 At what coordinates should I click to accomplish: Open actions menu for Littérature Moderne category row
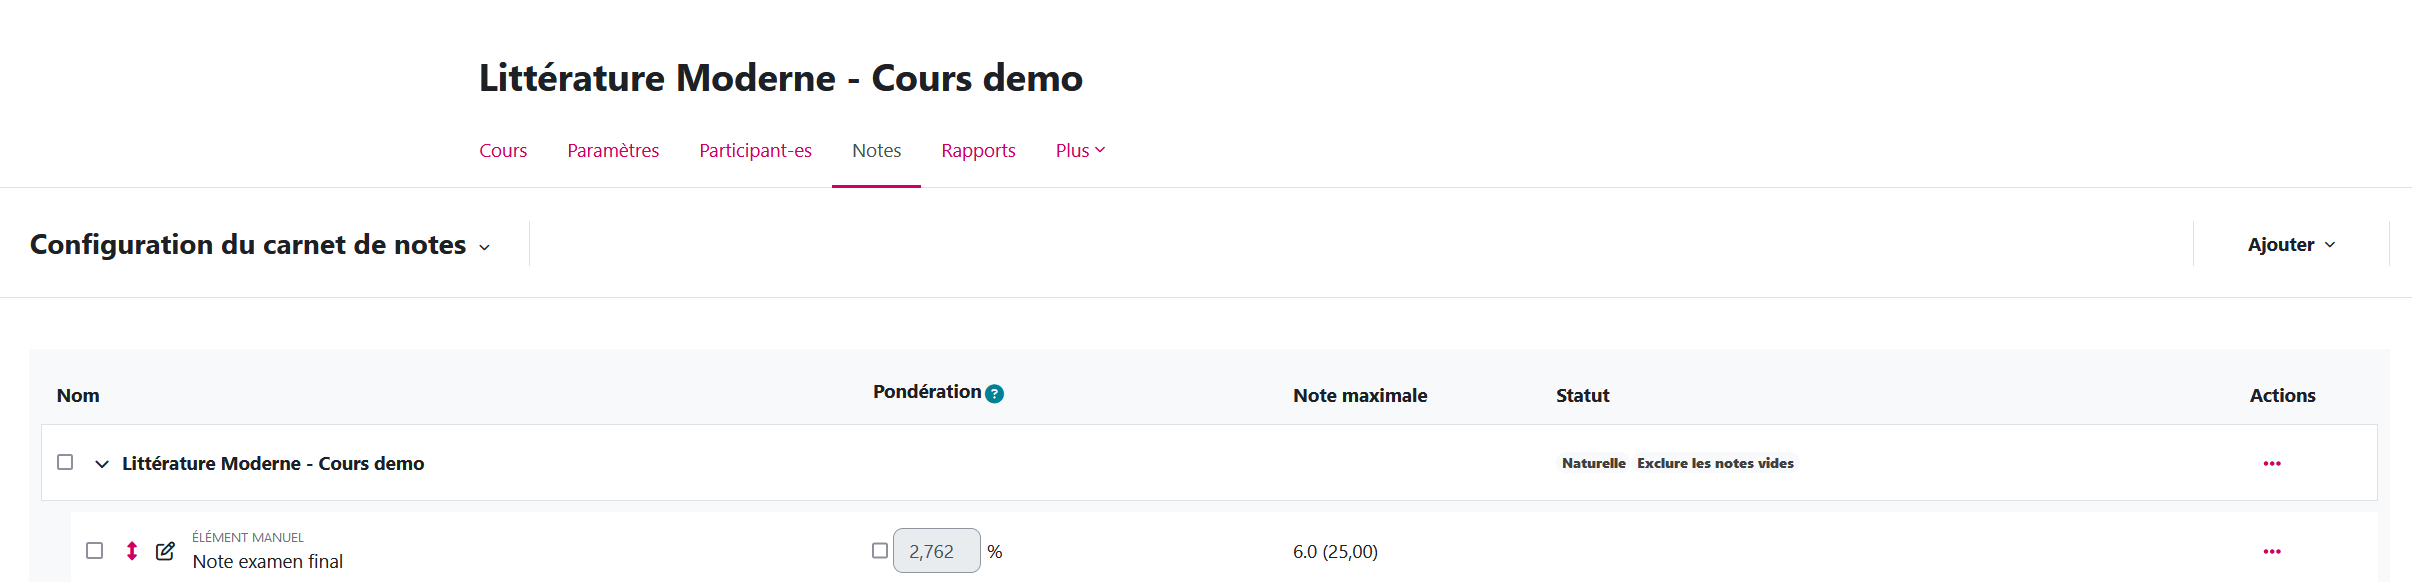point(2271,463)
